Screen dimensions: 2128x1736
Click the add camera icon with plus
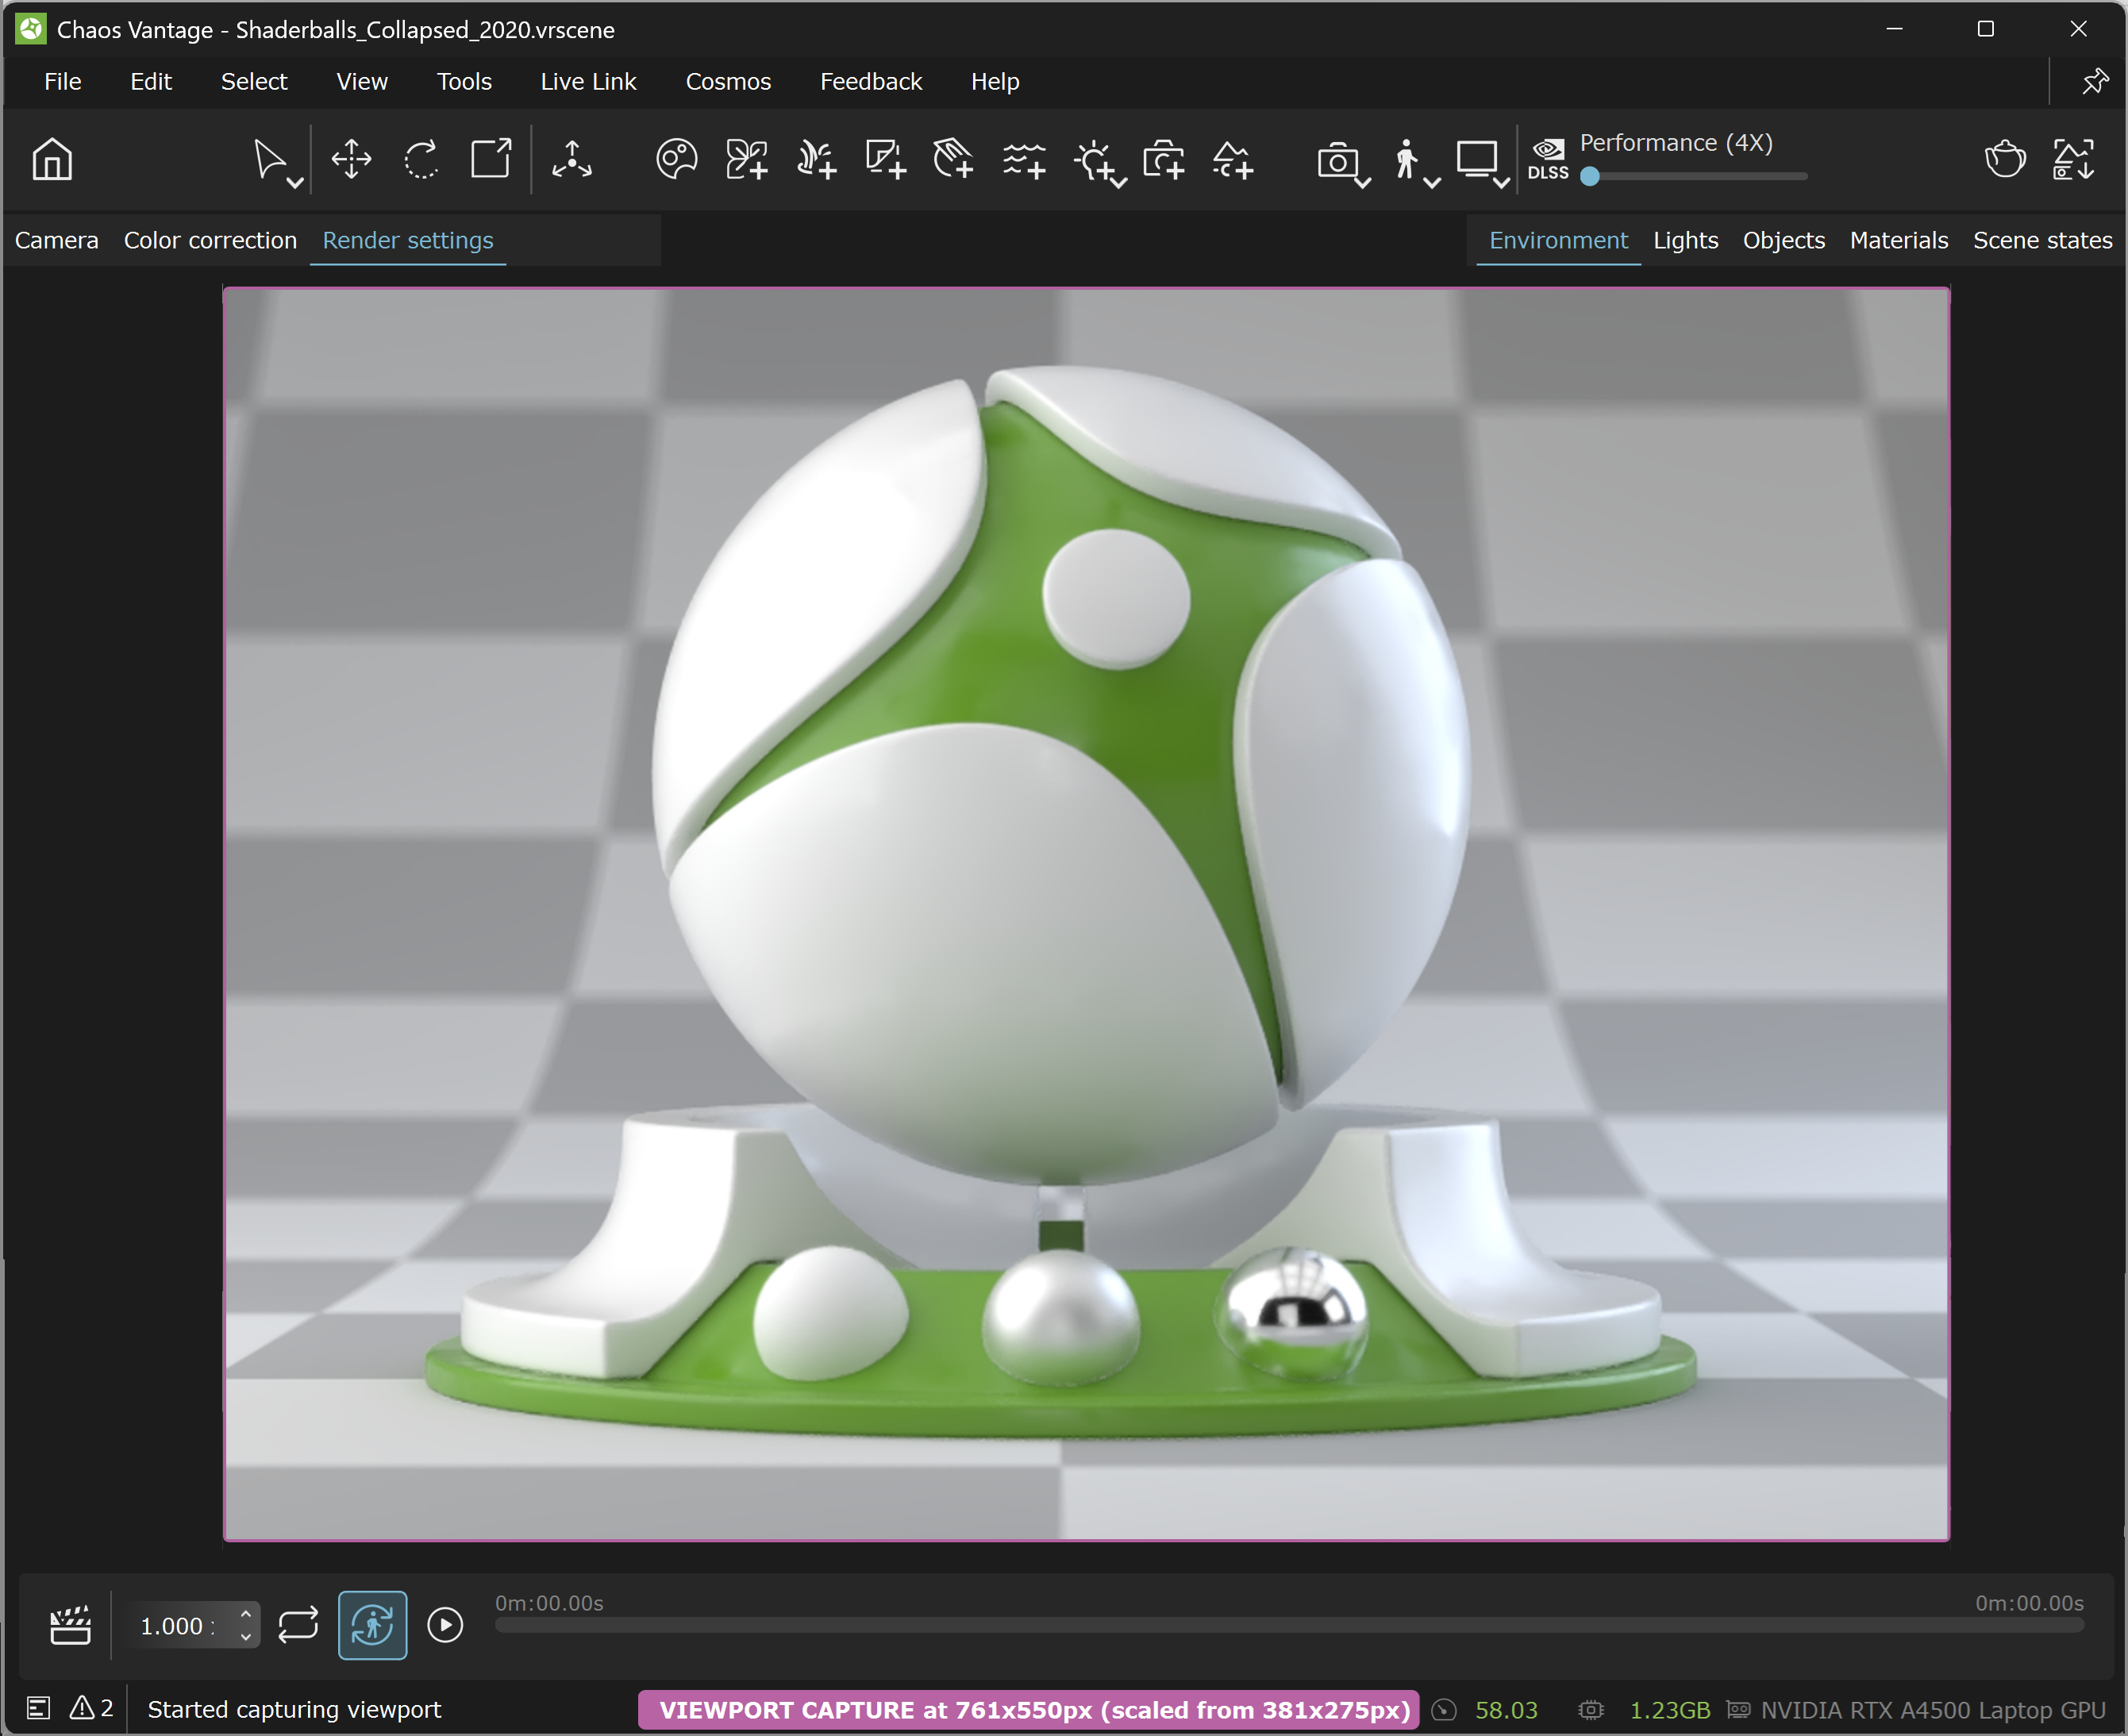(x=1164, y=159)
